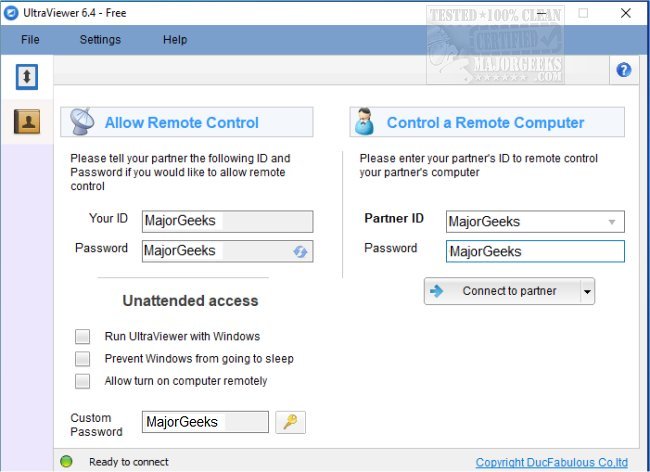Click the blue help question mark icon
This screenshot has width=650, height=472.
coord(624,70)
